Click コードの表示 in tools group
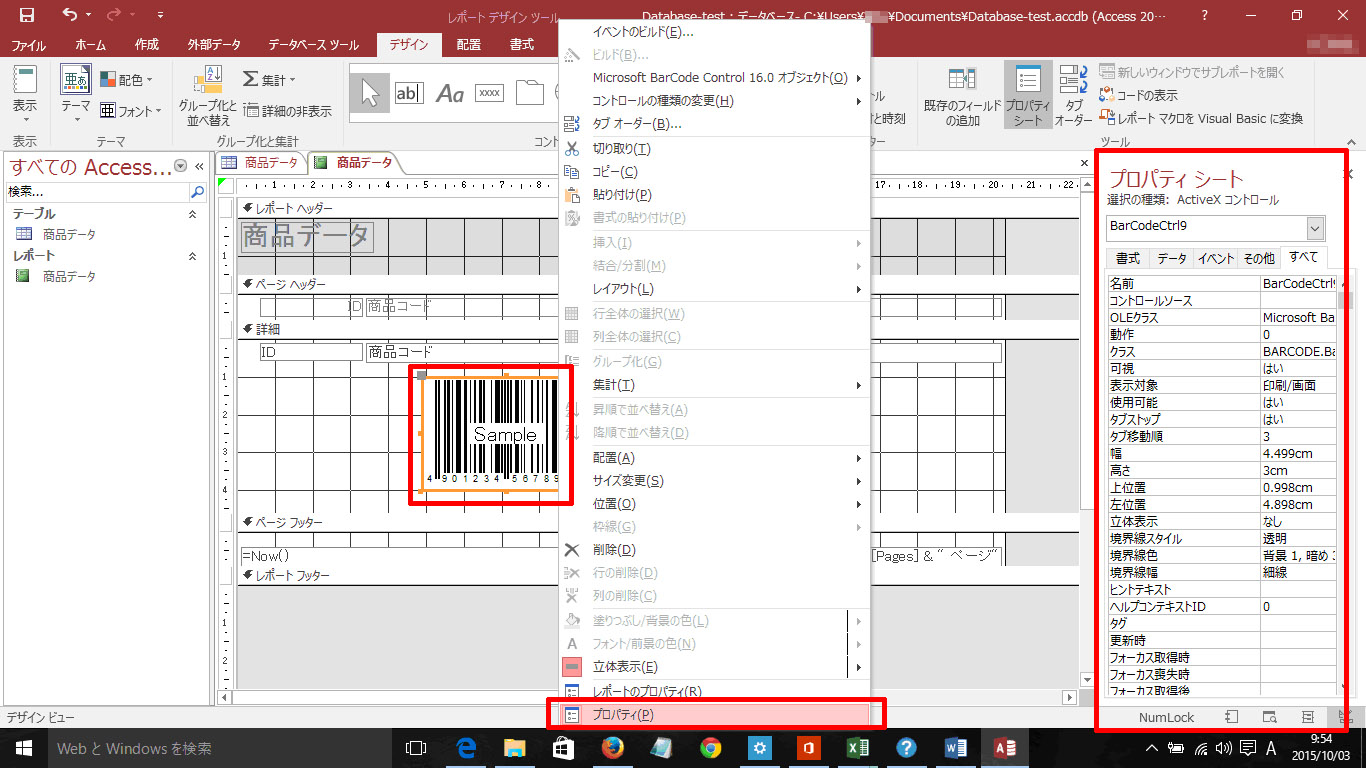Image resolution: width=1366 pixels, height=768 pixels. (x=1138, y=95)
